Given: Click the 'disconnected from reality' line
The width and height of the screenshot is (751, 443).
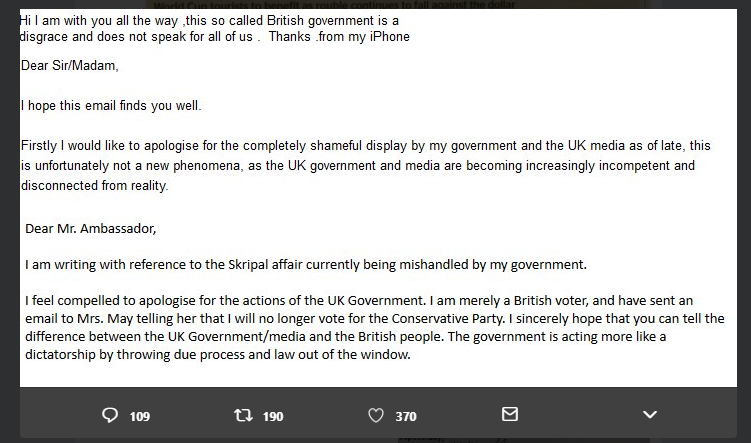Looking at the screenshot, I should point(94,185).
